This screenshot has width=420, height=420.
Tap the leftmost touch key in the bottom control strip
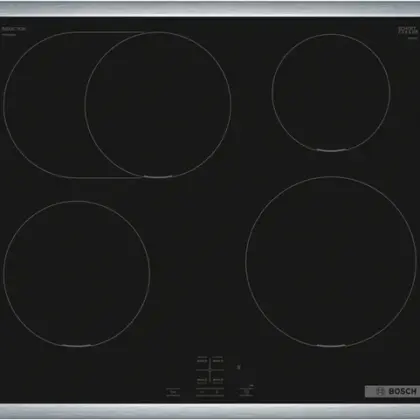click(x=173, y=392)
